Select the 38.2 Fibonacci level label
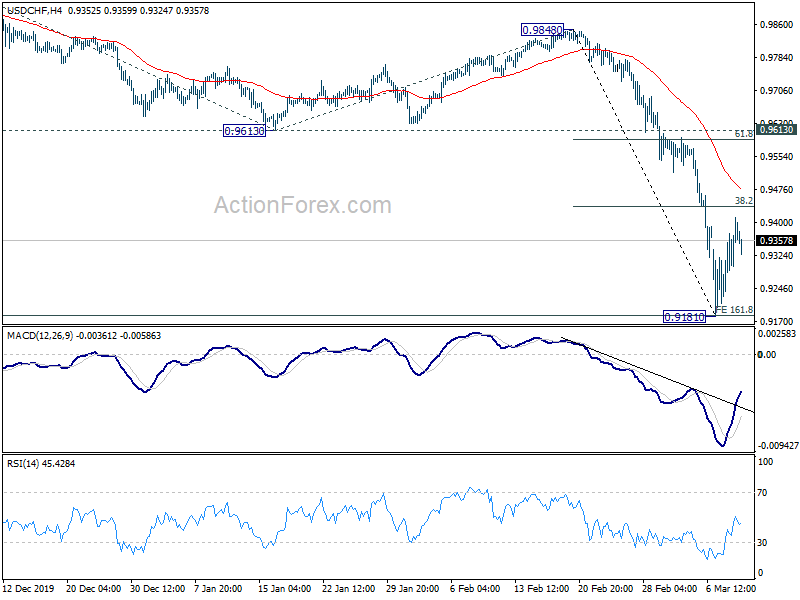The height and width of the screenshot is (600, 800). pos(743,201)
